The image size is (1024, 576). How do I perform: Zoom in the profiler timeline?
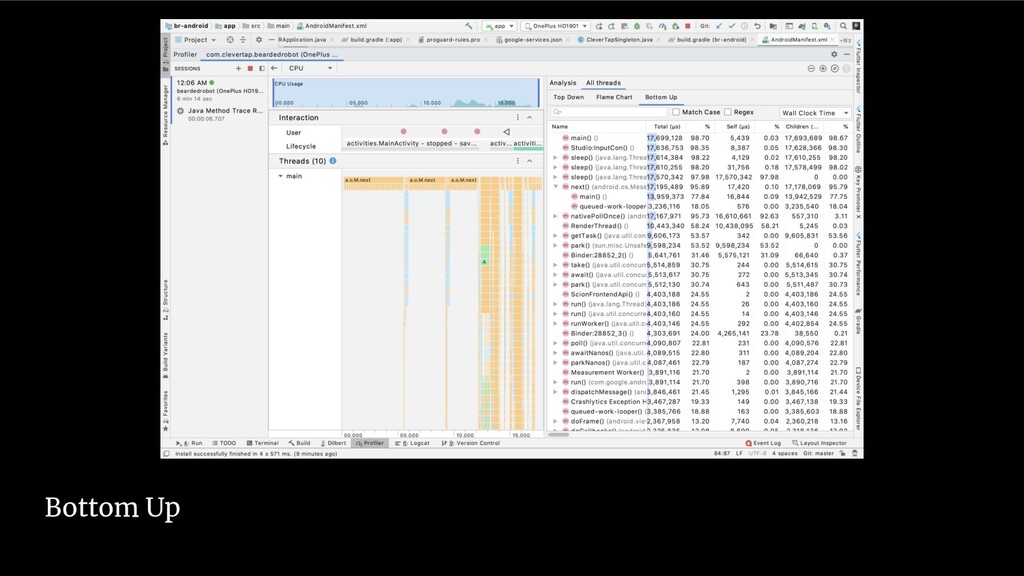pos(823,69)
